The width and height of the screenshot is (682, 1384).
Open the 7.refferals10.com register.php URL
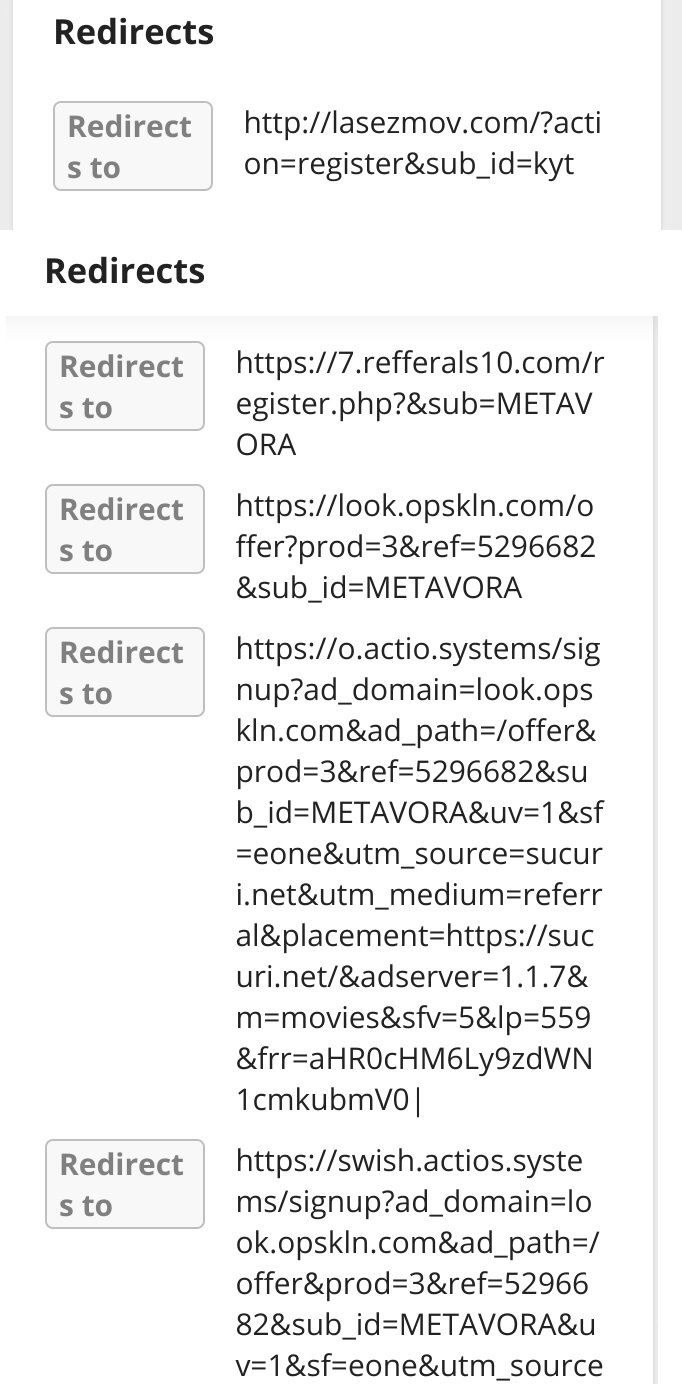[420, 403]
